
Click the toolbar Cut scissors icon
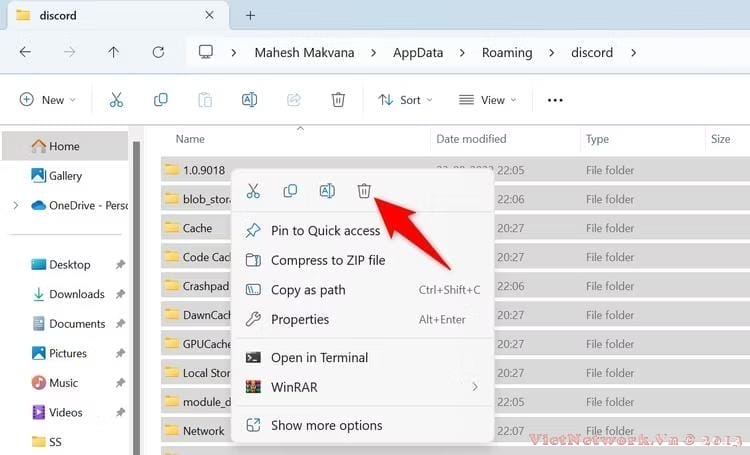(116, 100)
